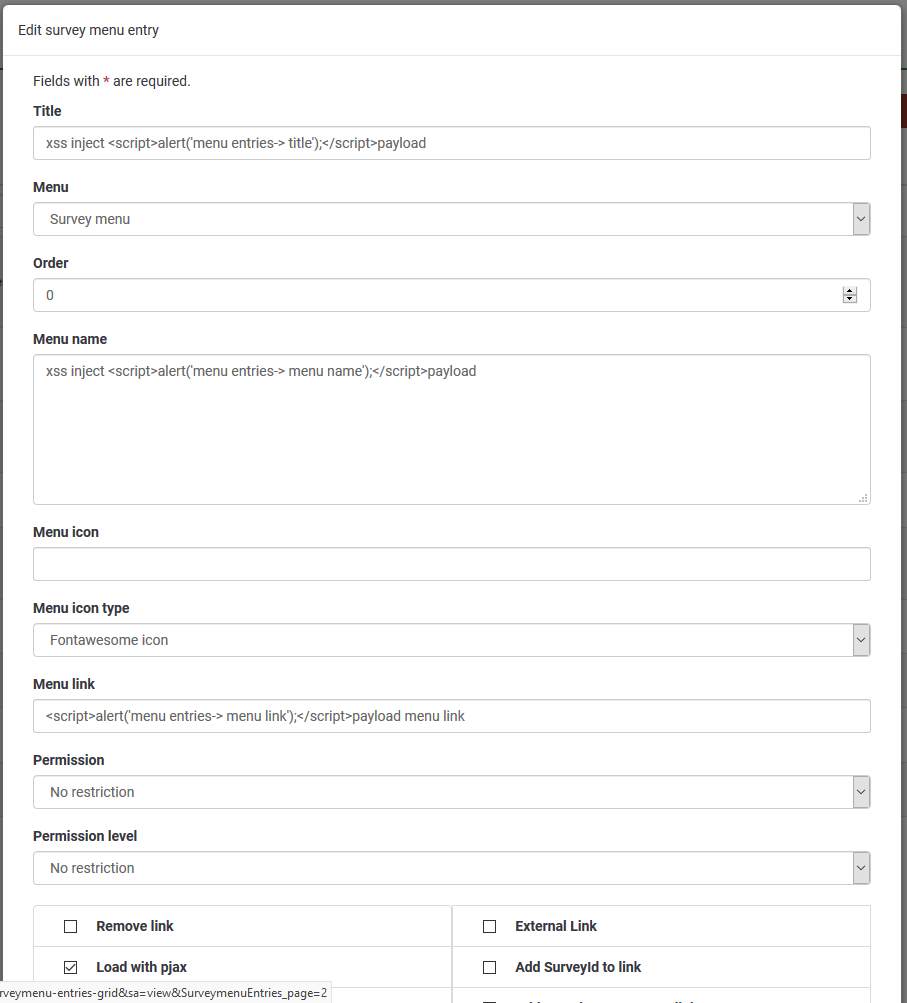Click the "Edit survey menu entry" dialog header
Screen dimensions: 907x1003
89,30
